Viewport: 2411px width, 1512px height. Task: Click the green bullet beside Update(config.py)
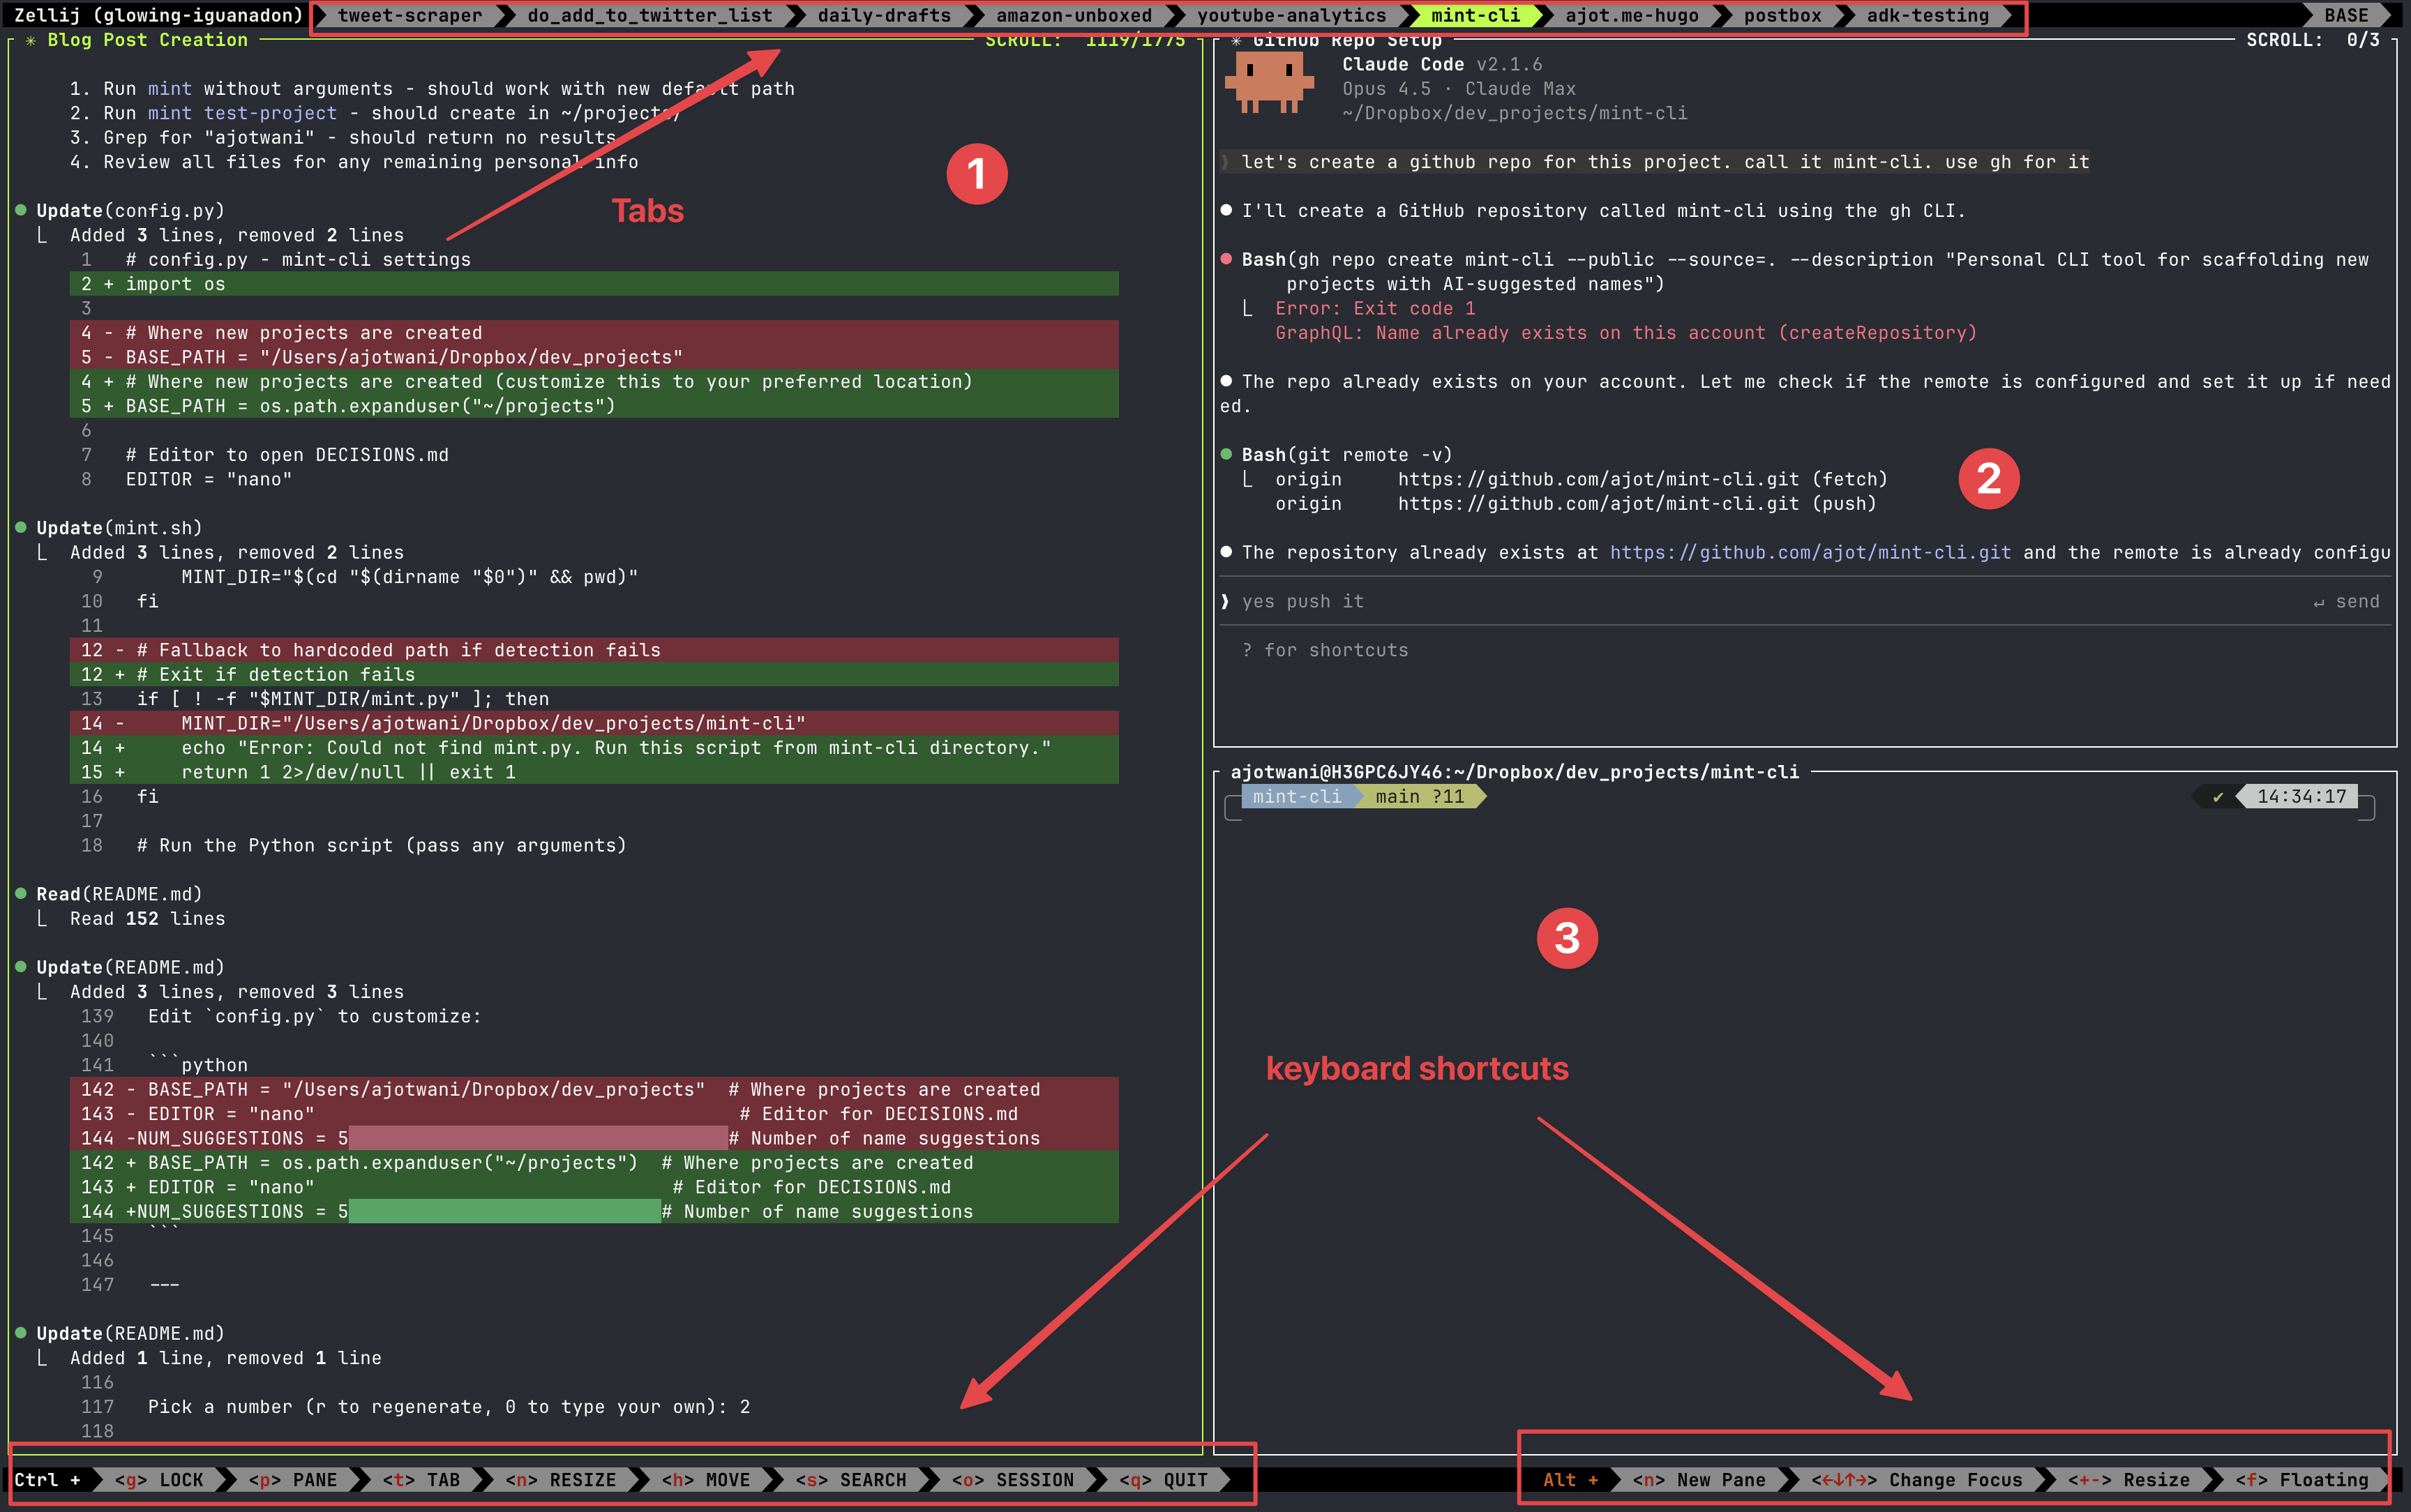21,211
